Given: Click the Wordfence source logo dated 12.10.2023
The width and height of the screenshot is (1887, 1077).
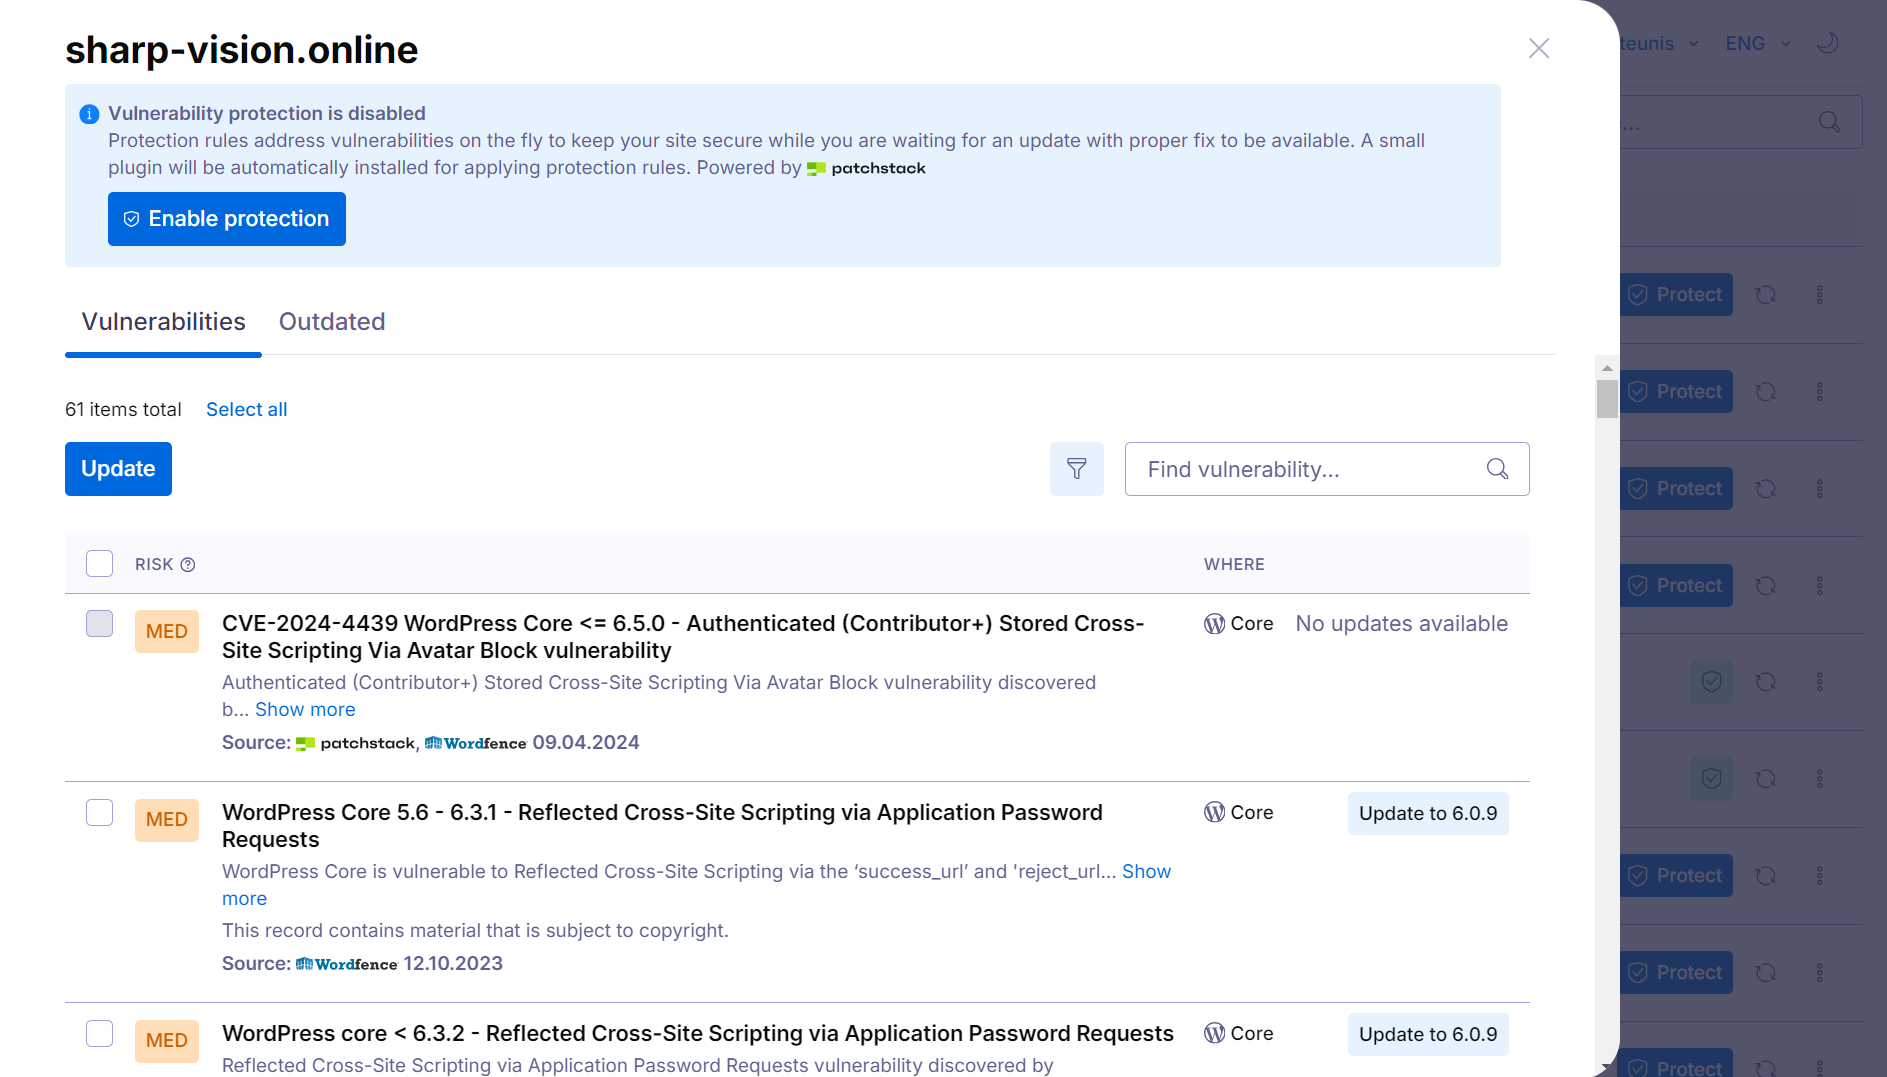Looking at the screenshot, I should point(347,964).
